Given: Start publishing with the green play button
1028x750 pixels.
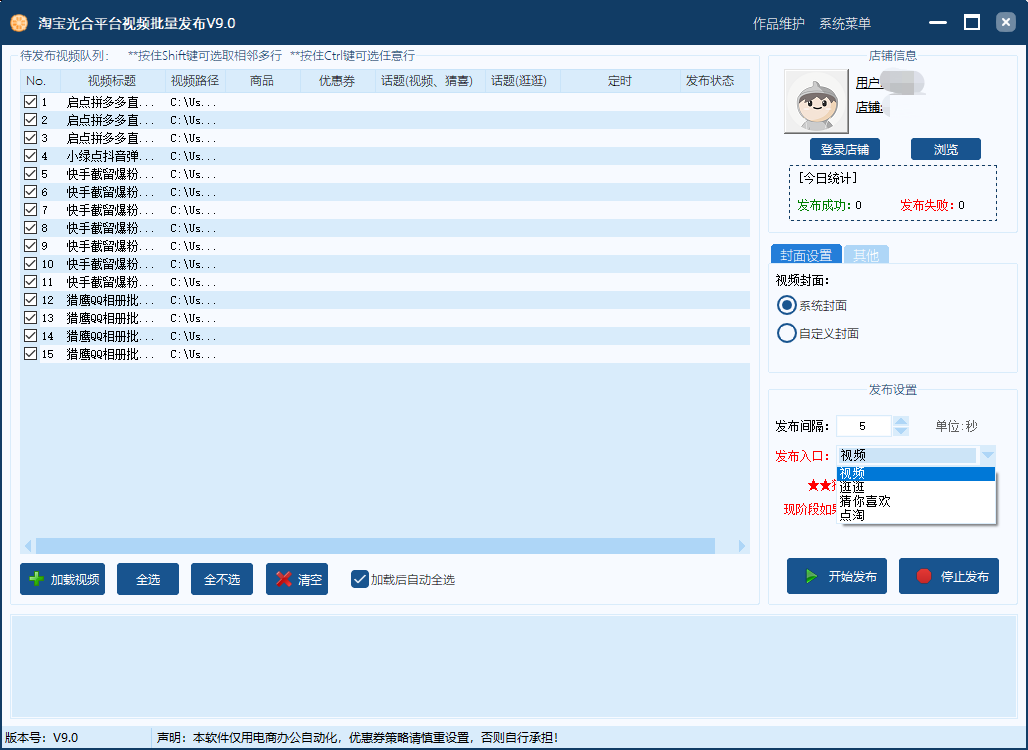Looking at the screenshot, I should coord(837,576).
